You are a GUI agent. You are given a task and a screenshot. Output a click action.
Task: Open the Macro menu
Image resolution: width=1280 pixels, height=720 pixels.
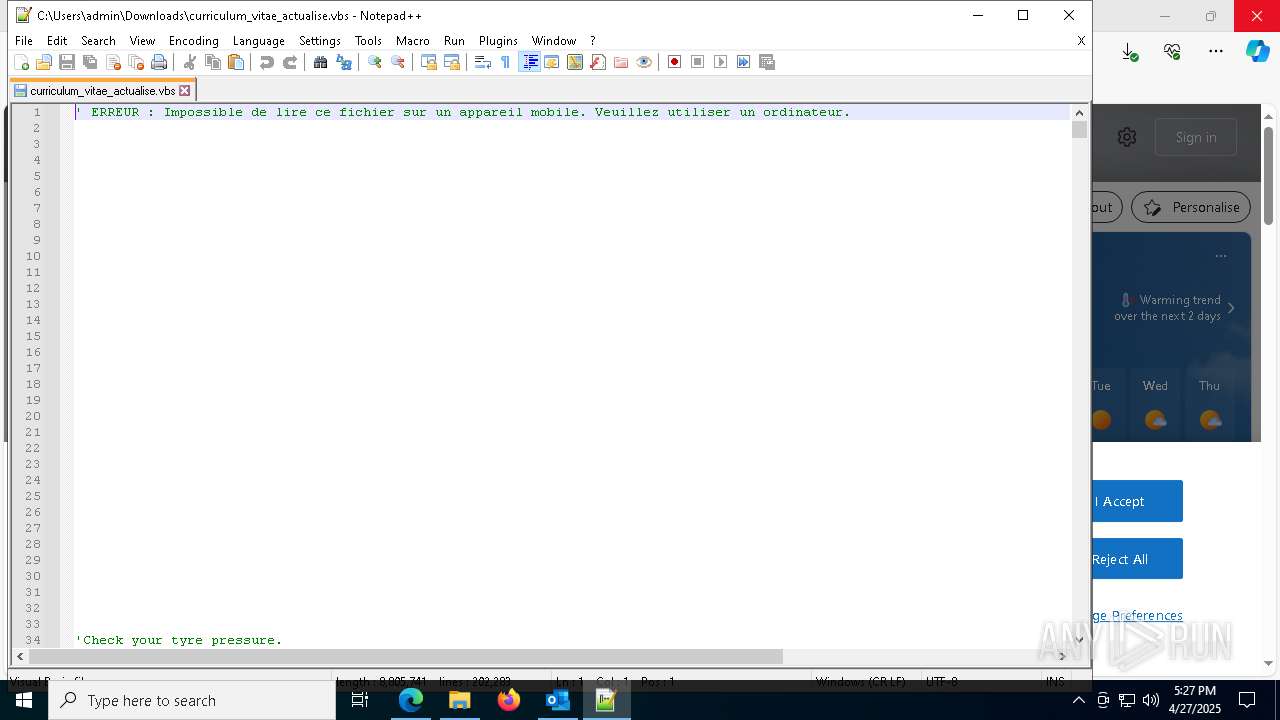tap(413, 41)
